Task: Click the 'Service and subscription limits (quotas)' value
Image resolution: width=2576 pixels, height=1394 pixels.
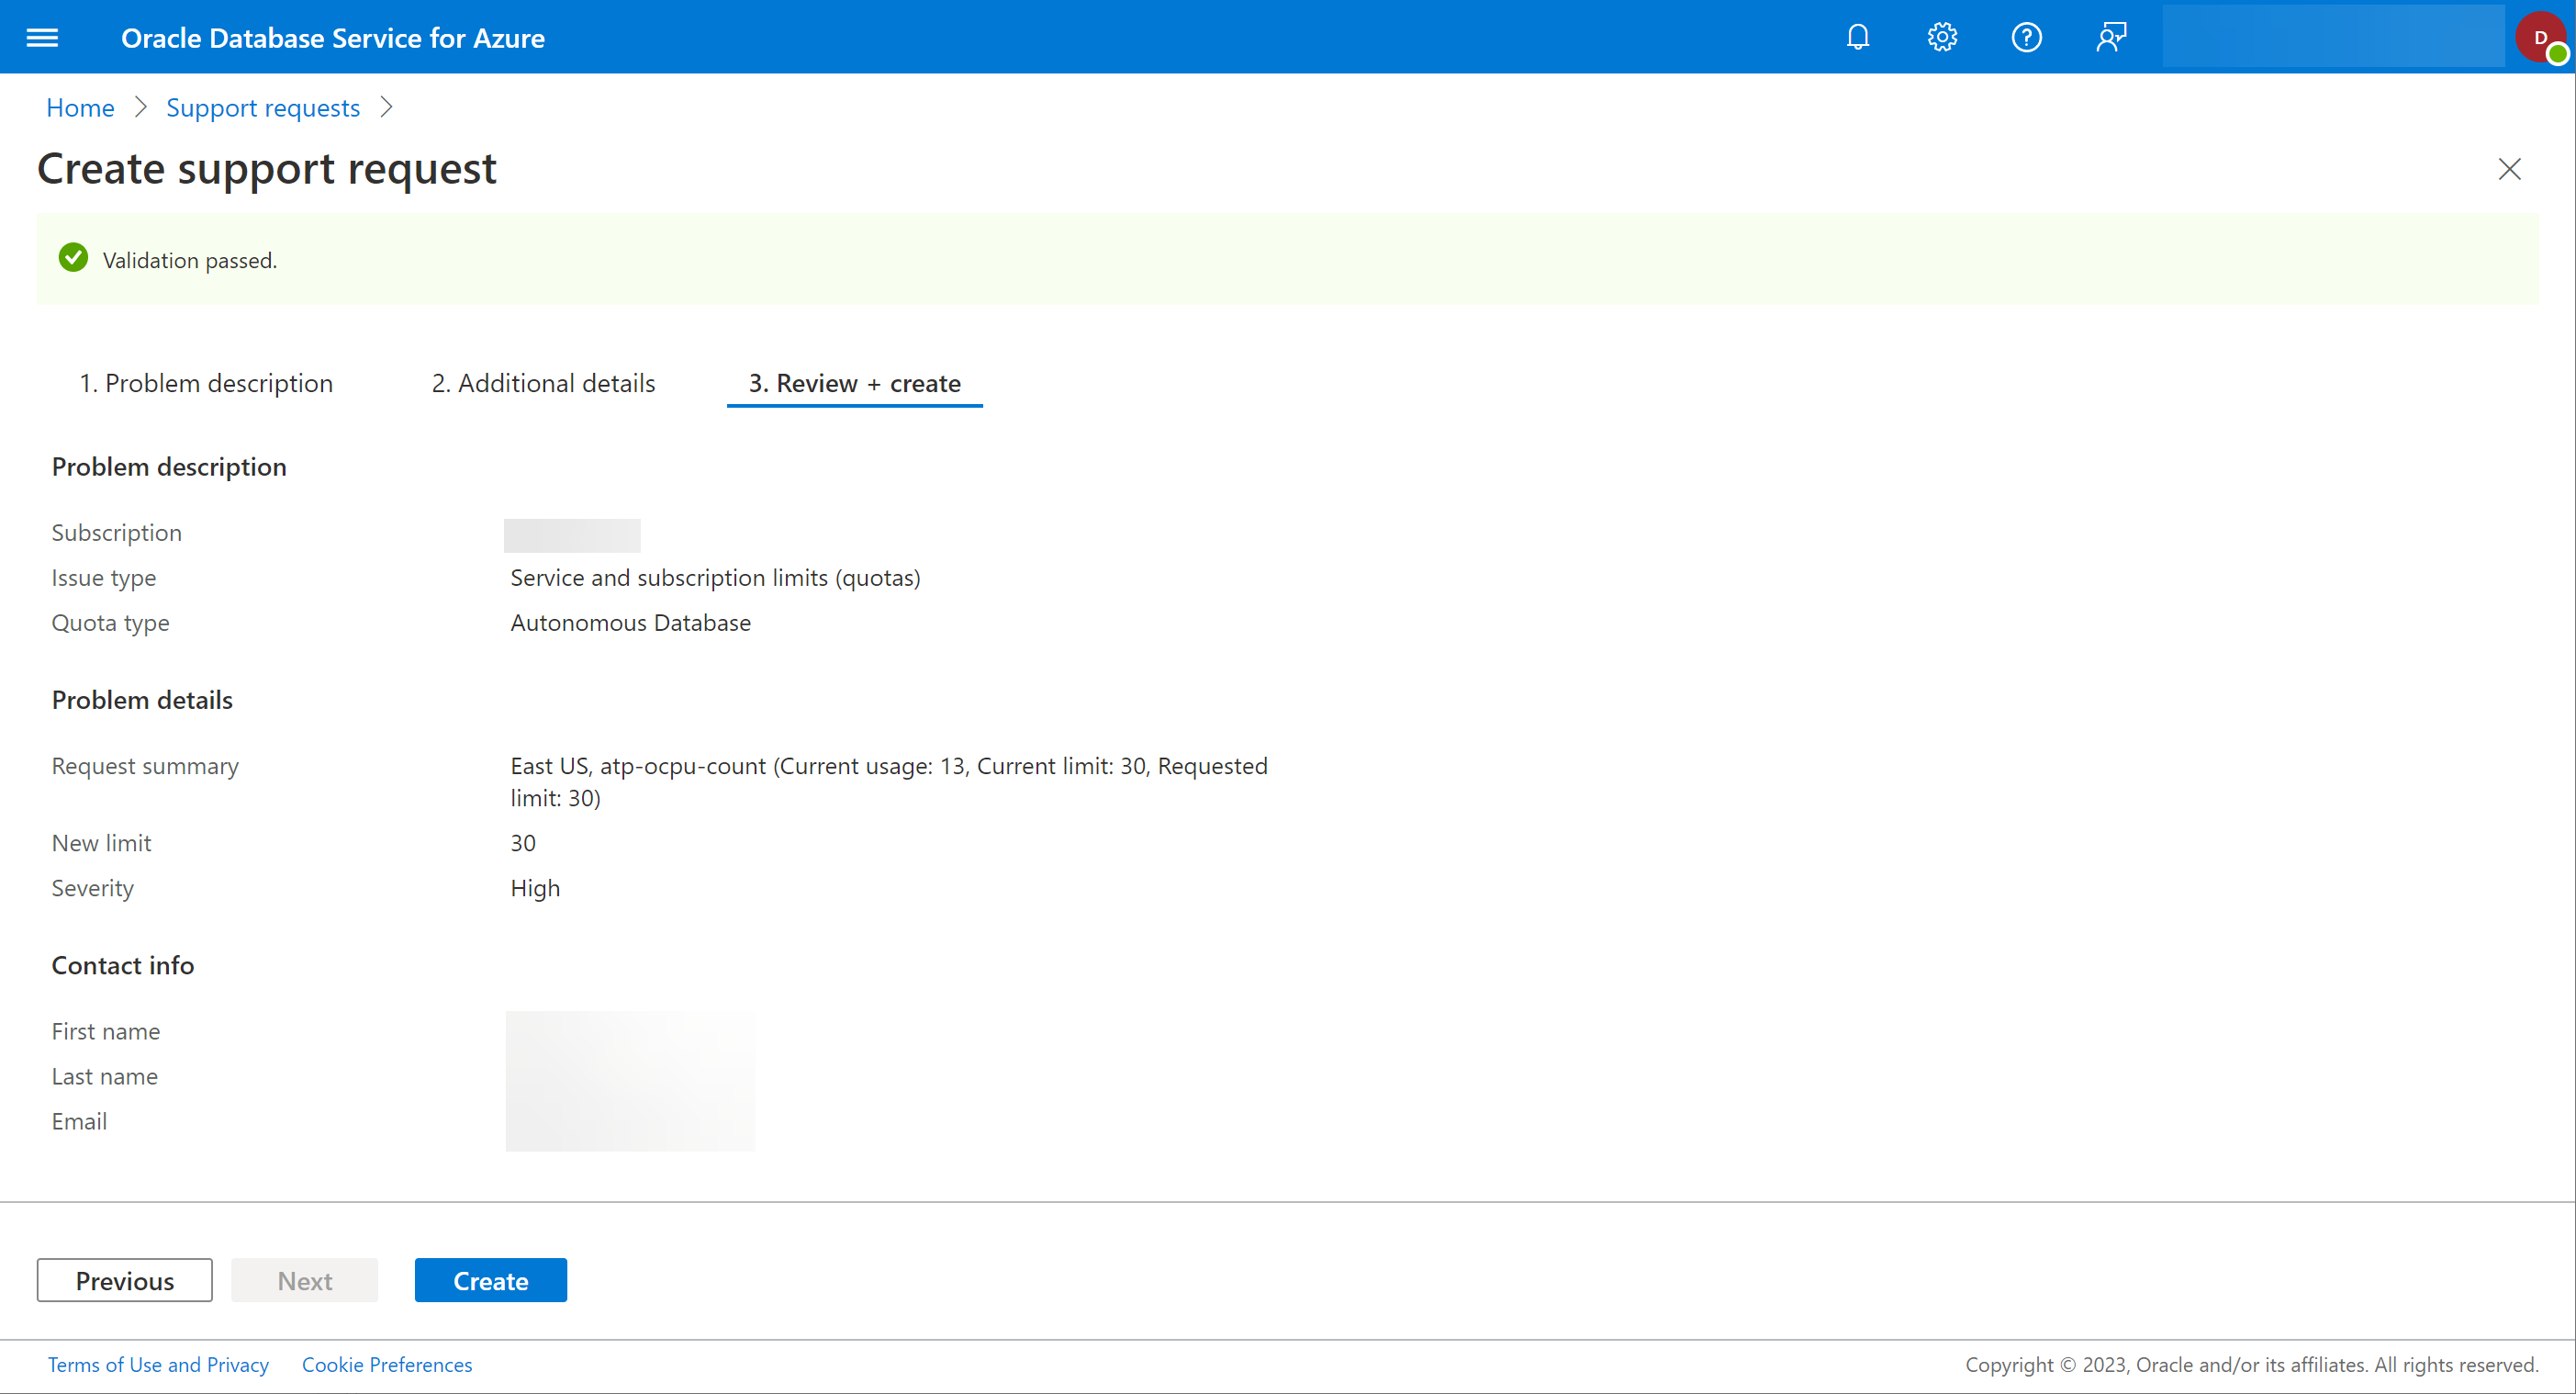Action: click(x=715, y=577)
